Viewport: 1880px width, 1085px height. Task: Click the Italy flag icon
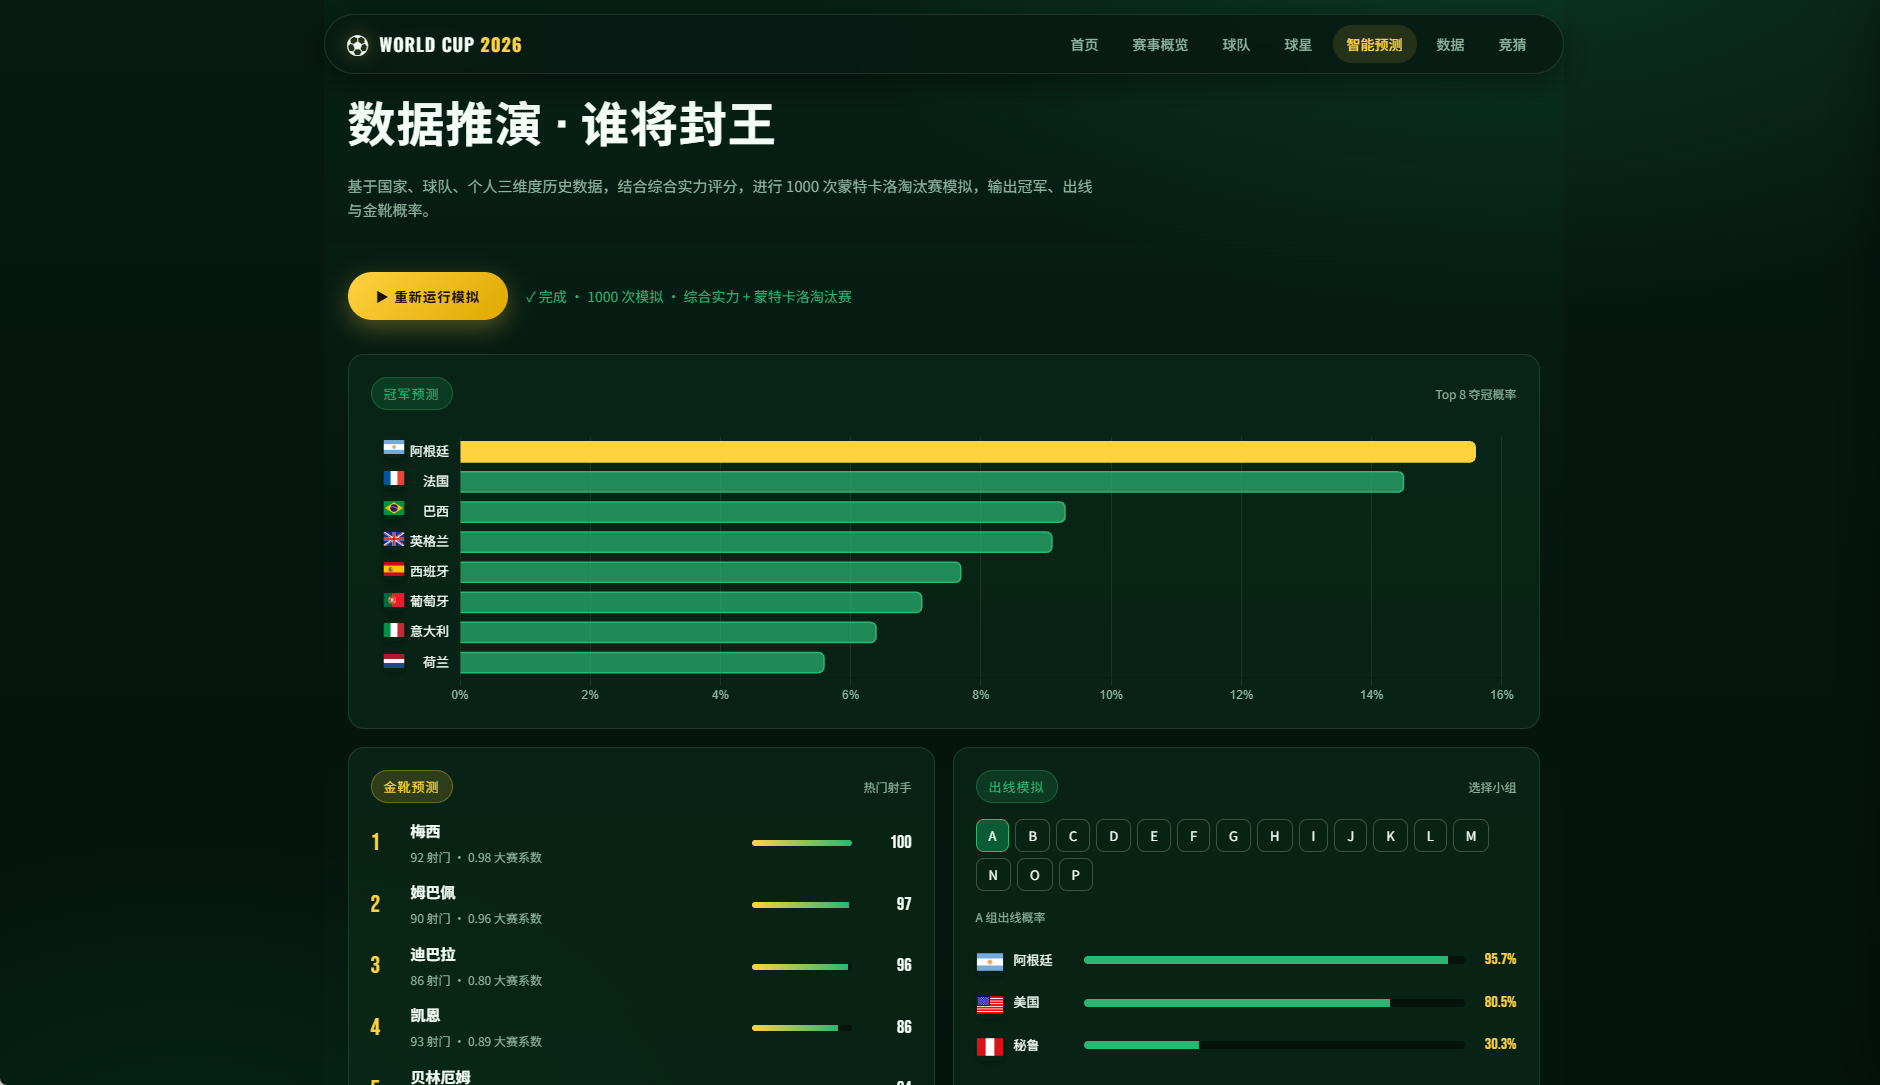point(394,630)
